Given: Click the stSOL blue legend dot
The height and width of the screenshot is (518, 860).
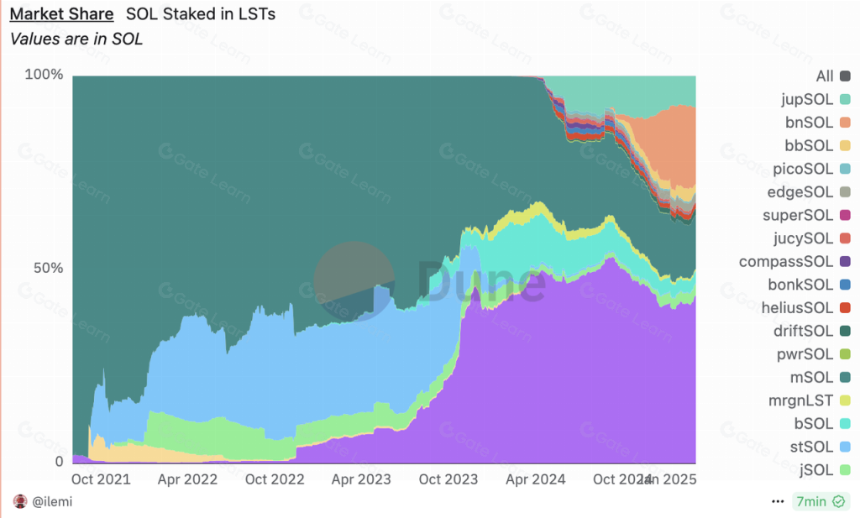Looking at the screenshot, I should (845, 447).
